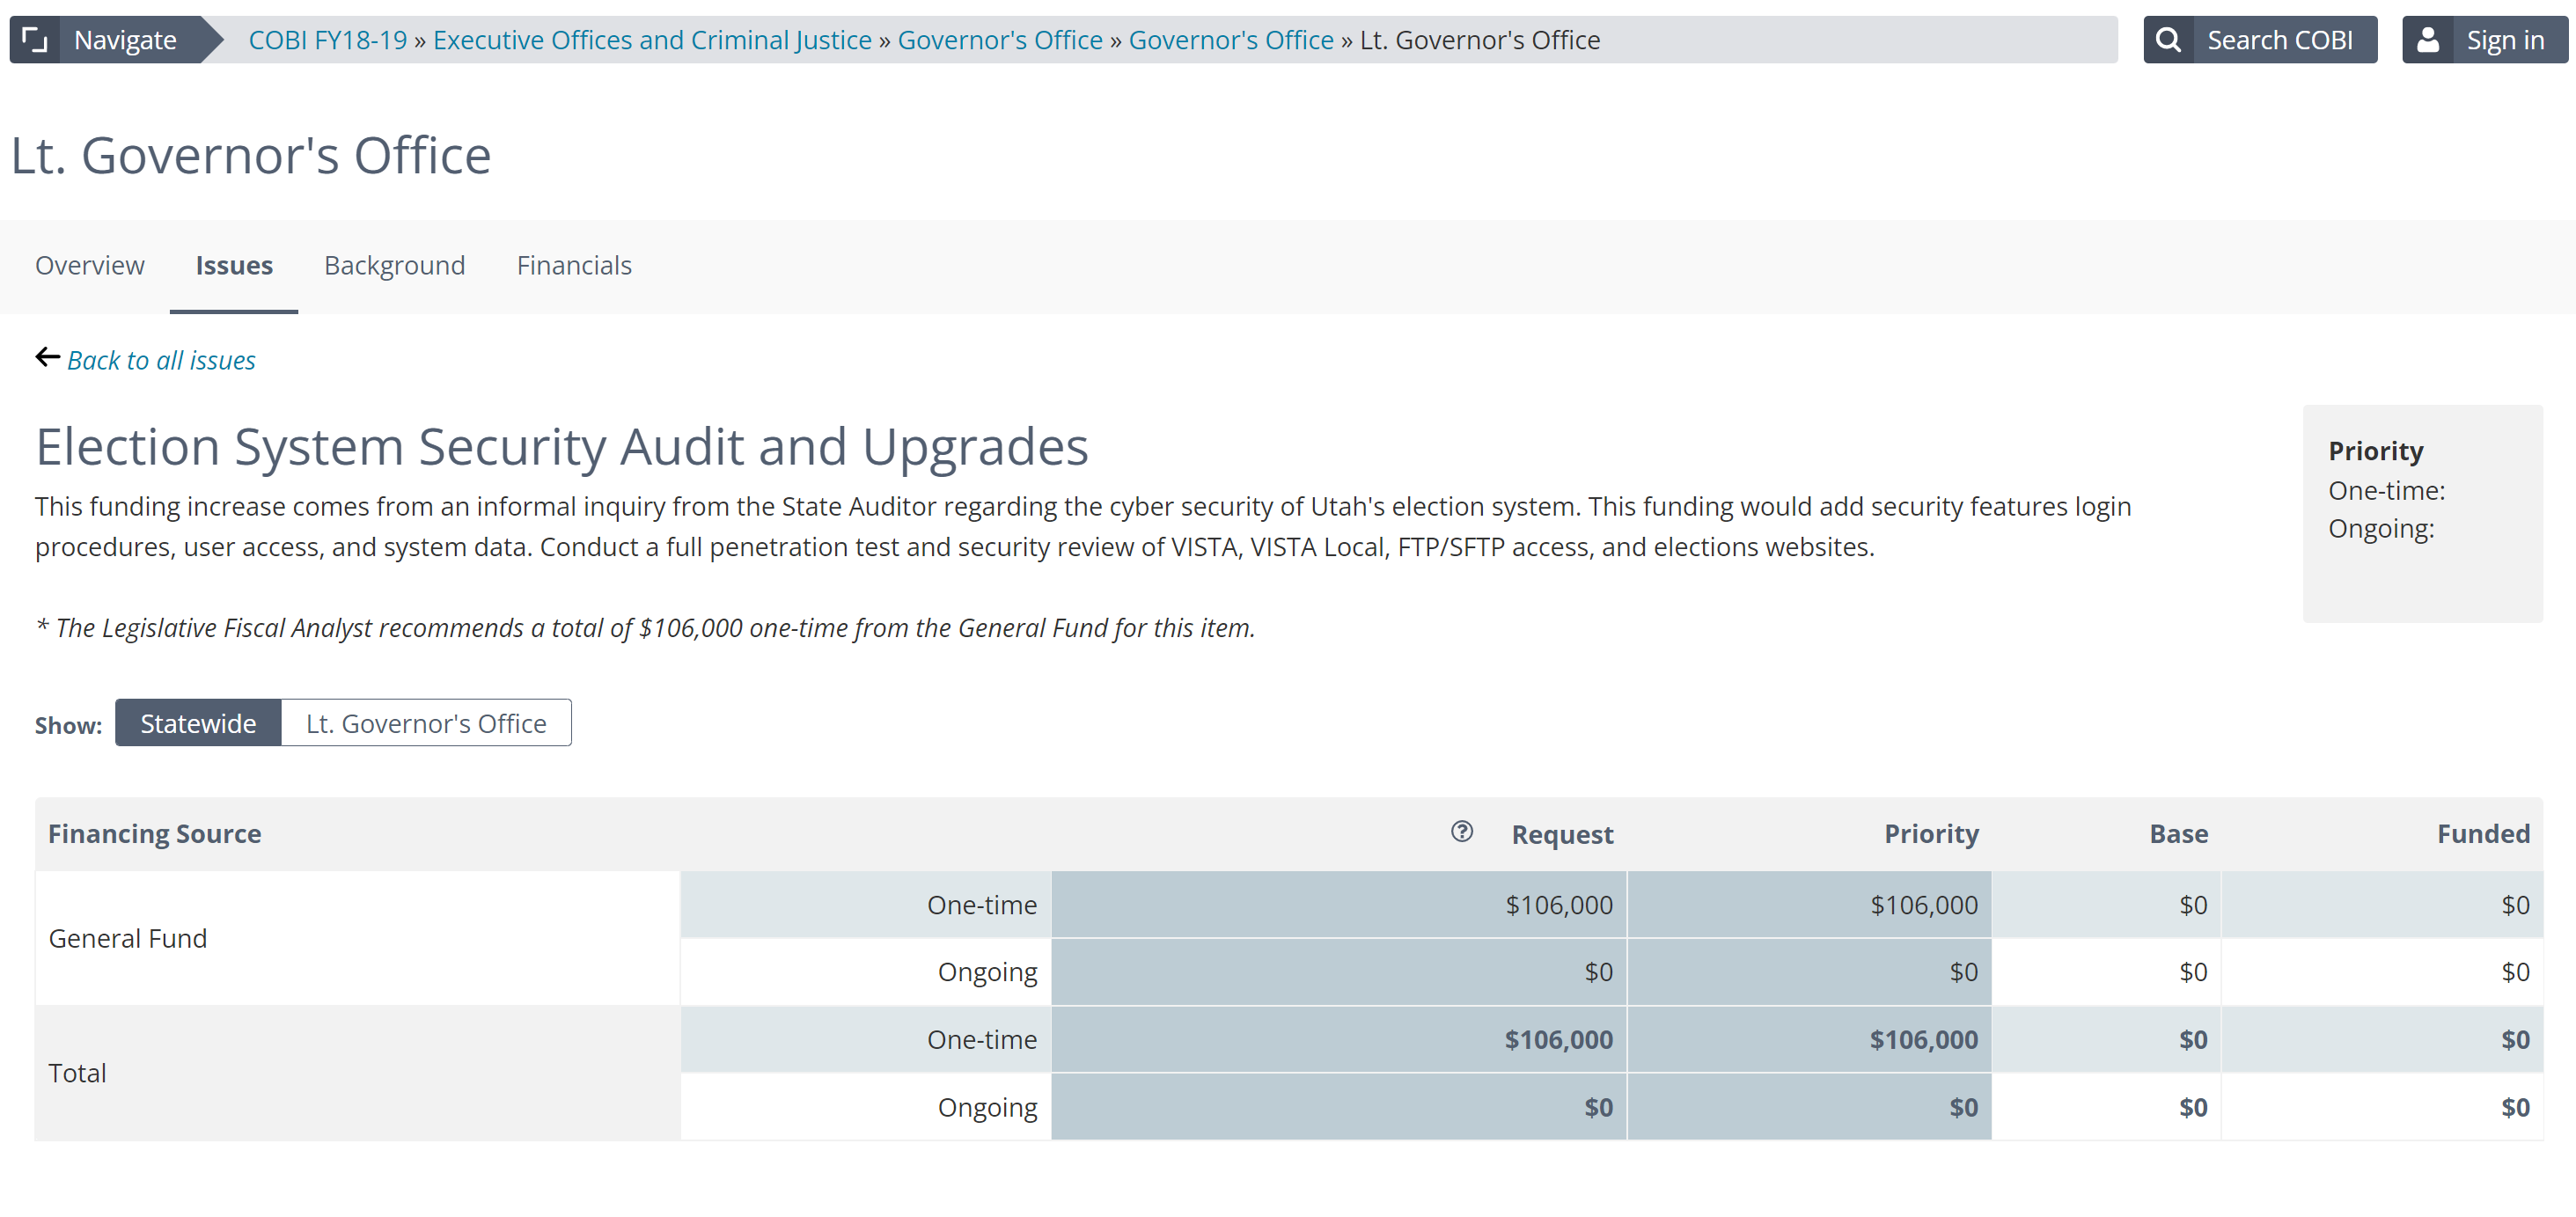This screenshot has width=2576, height=1217.
Task: Open the Navigate menu
Action: (125, 40)
